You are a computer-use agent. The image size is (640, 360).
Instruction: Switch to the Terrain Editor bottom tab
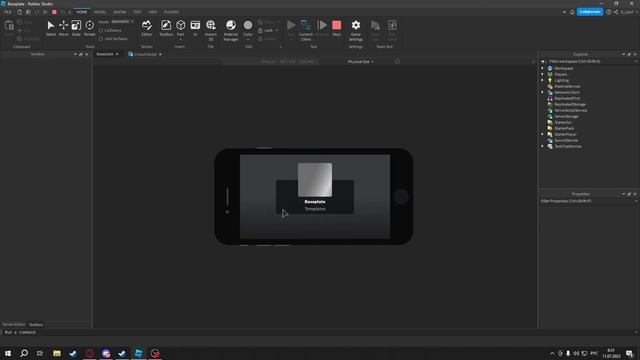13,324
